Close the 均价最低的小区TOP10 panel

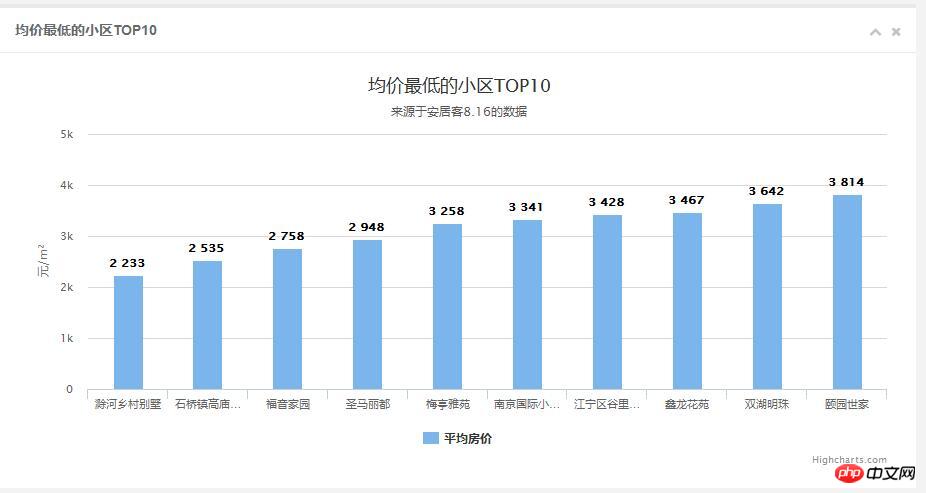coord(896,32)
